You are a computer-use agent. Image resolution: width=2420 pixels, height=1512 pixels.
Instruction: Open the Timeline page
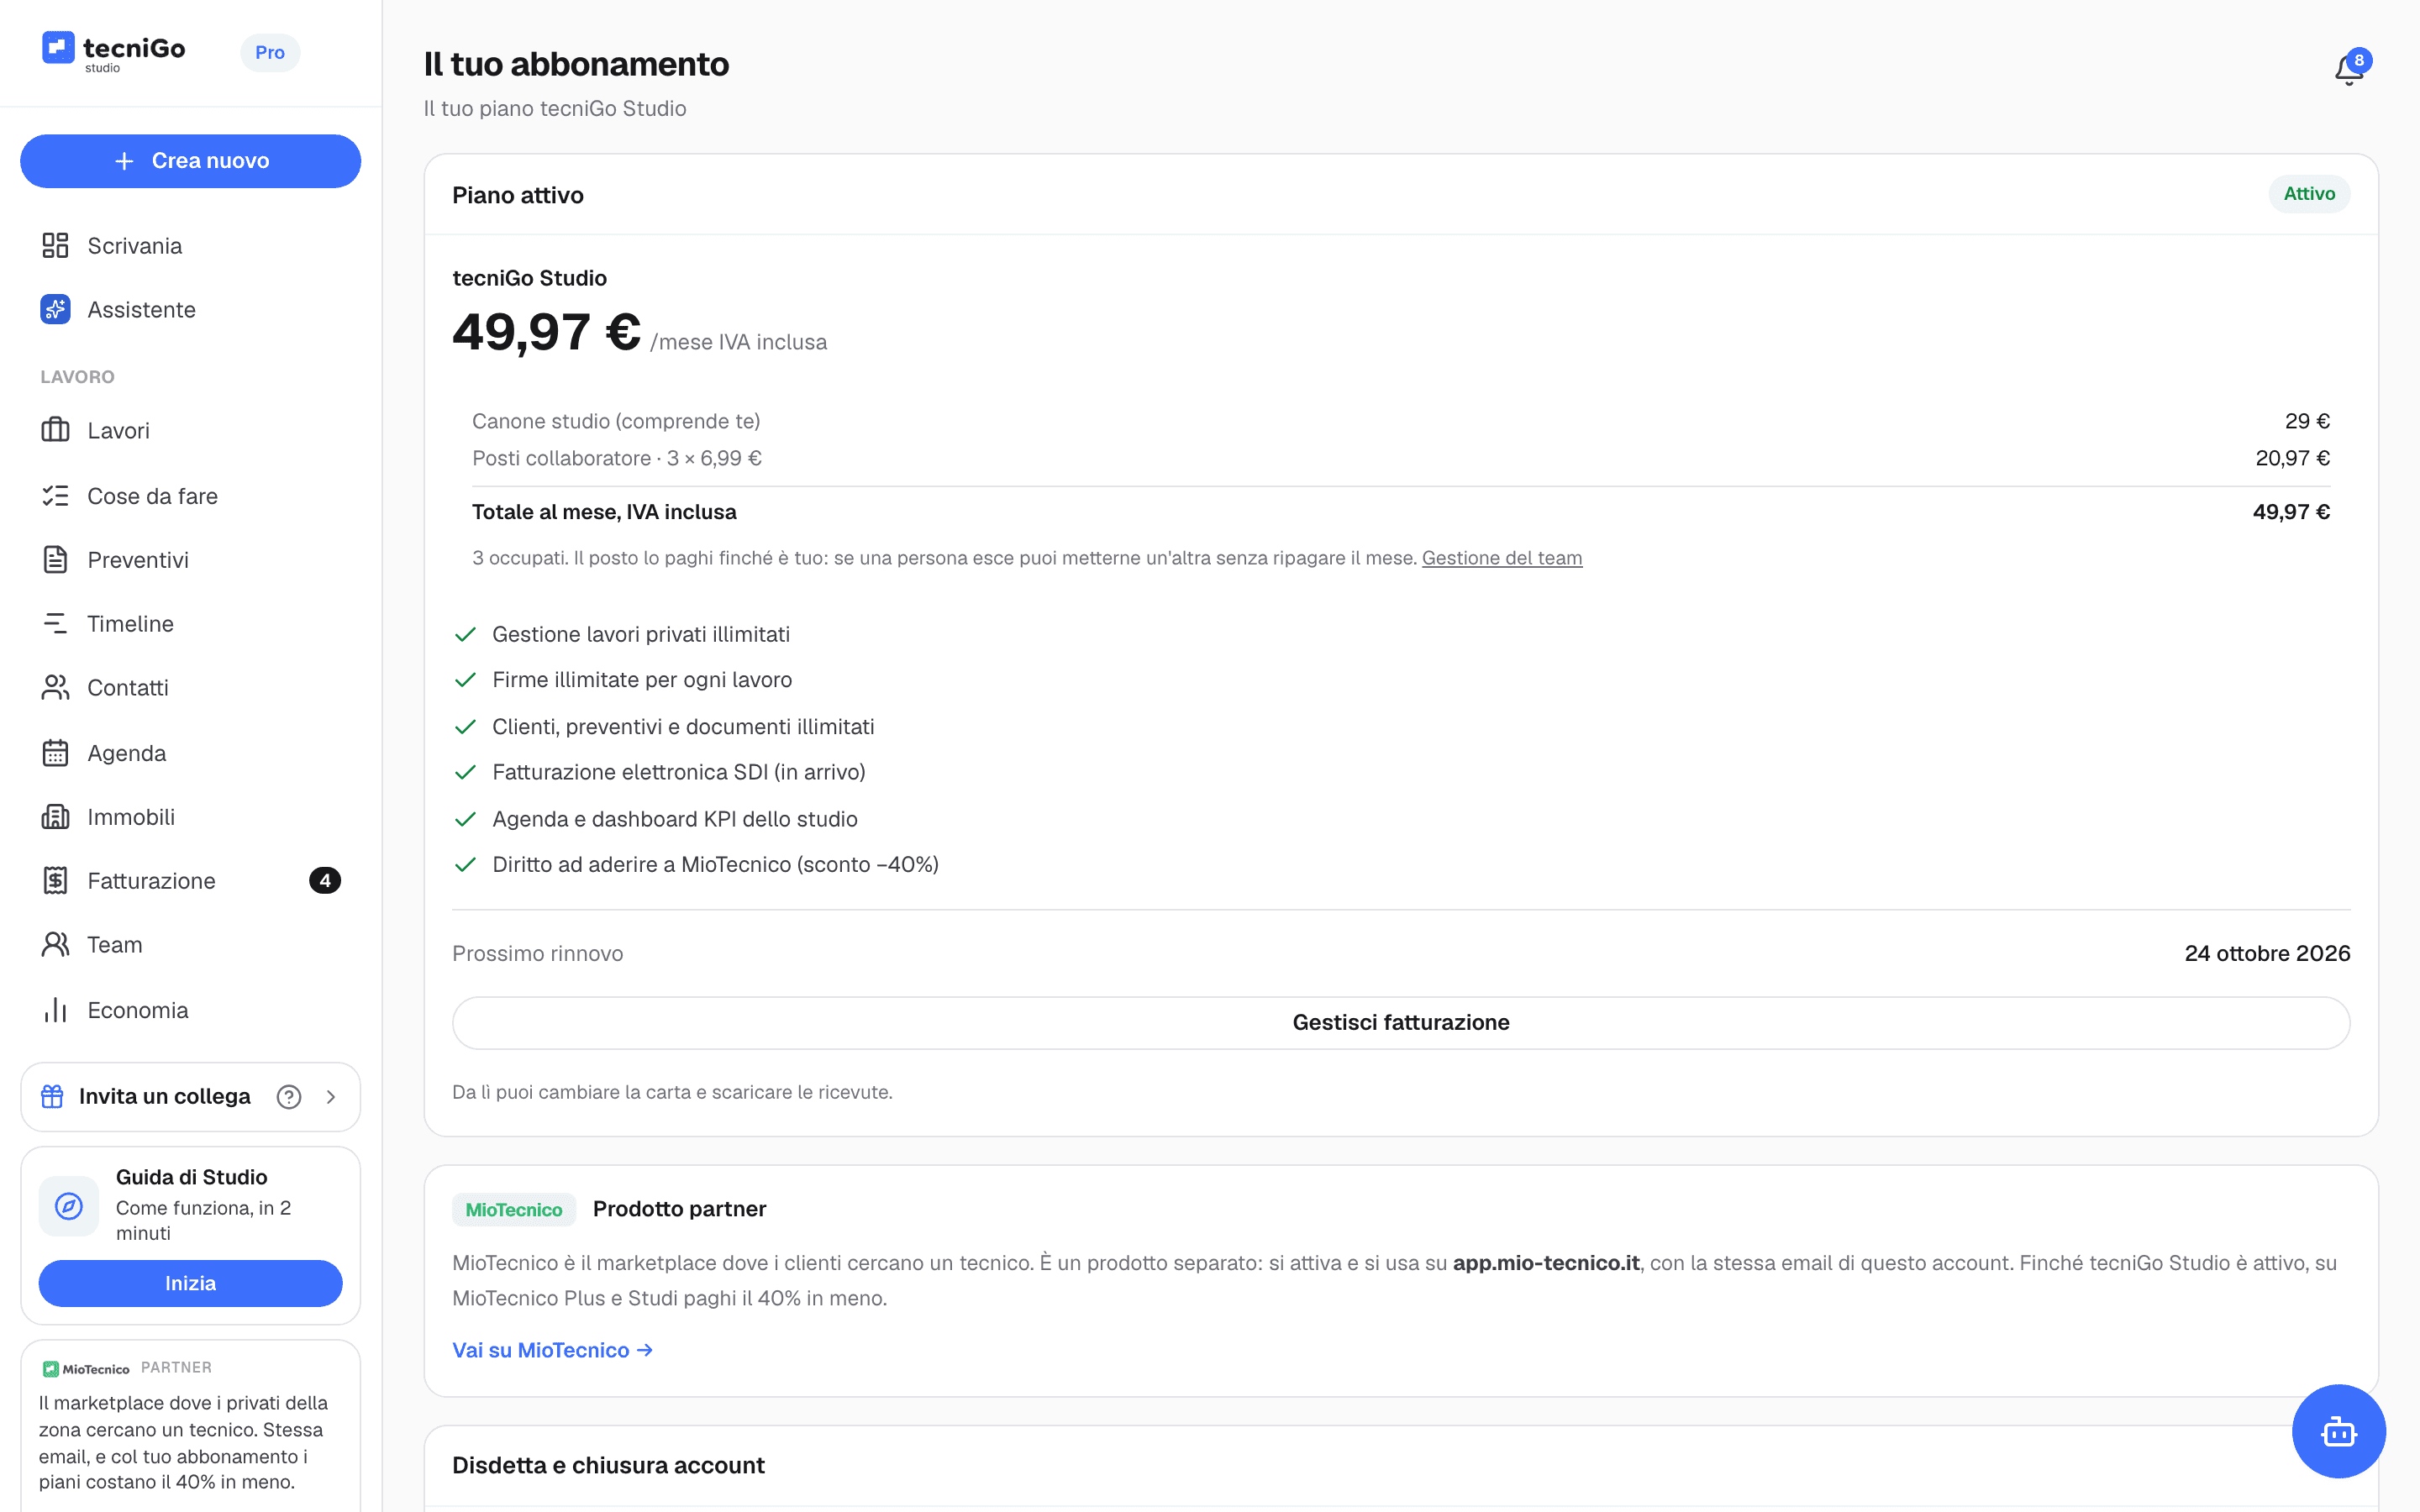[190, 624]
